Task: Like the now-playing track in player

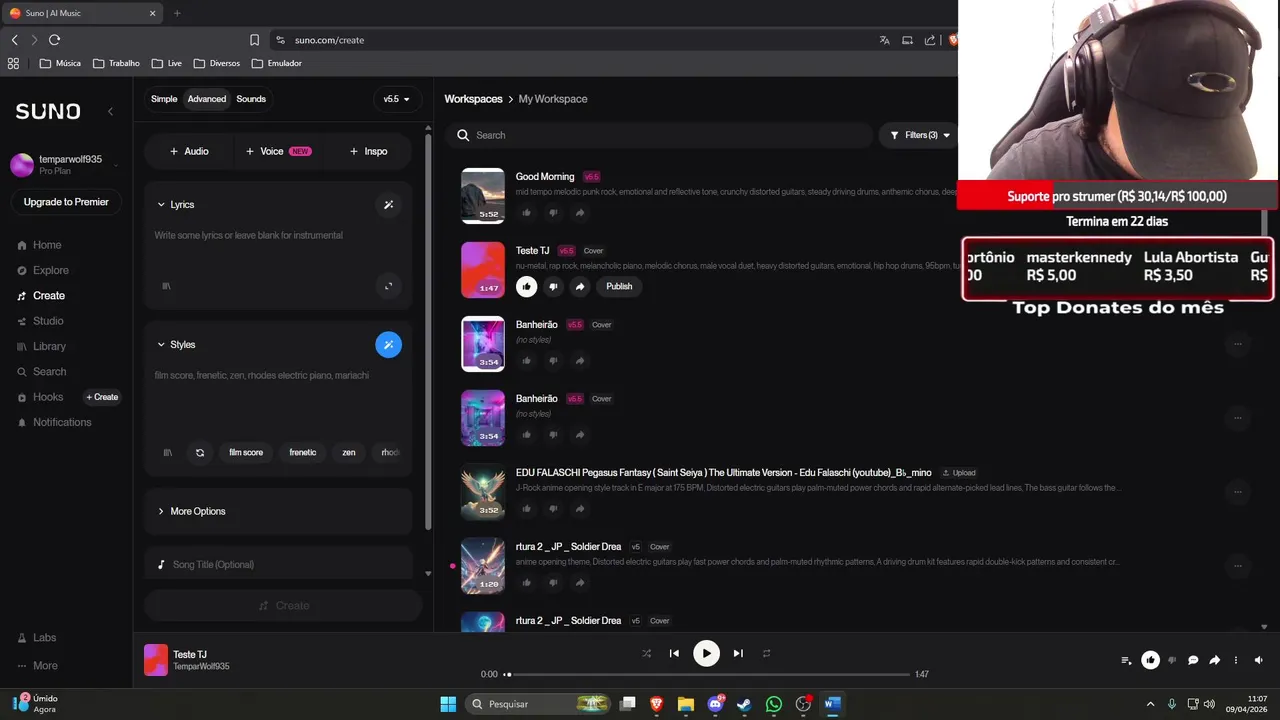Action: (1150, 660)
